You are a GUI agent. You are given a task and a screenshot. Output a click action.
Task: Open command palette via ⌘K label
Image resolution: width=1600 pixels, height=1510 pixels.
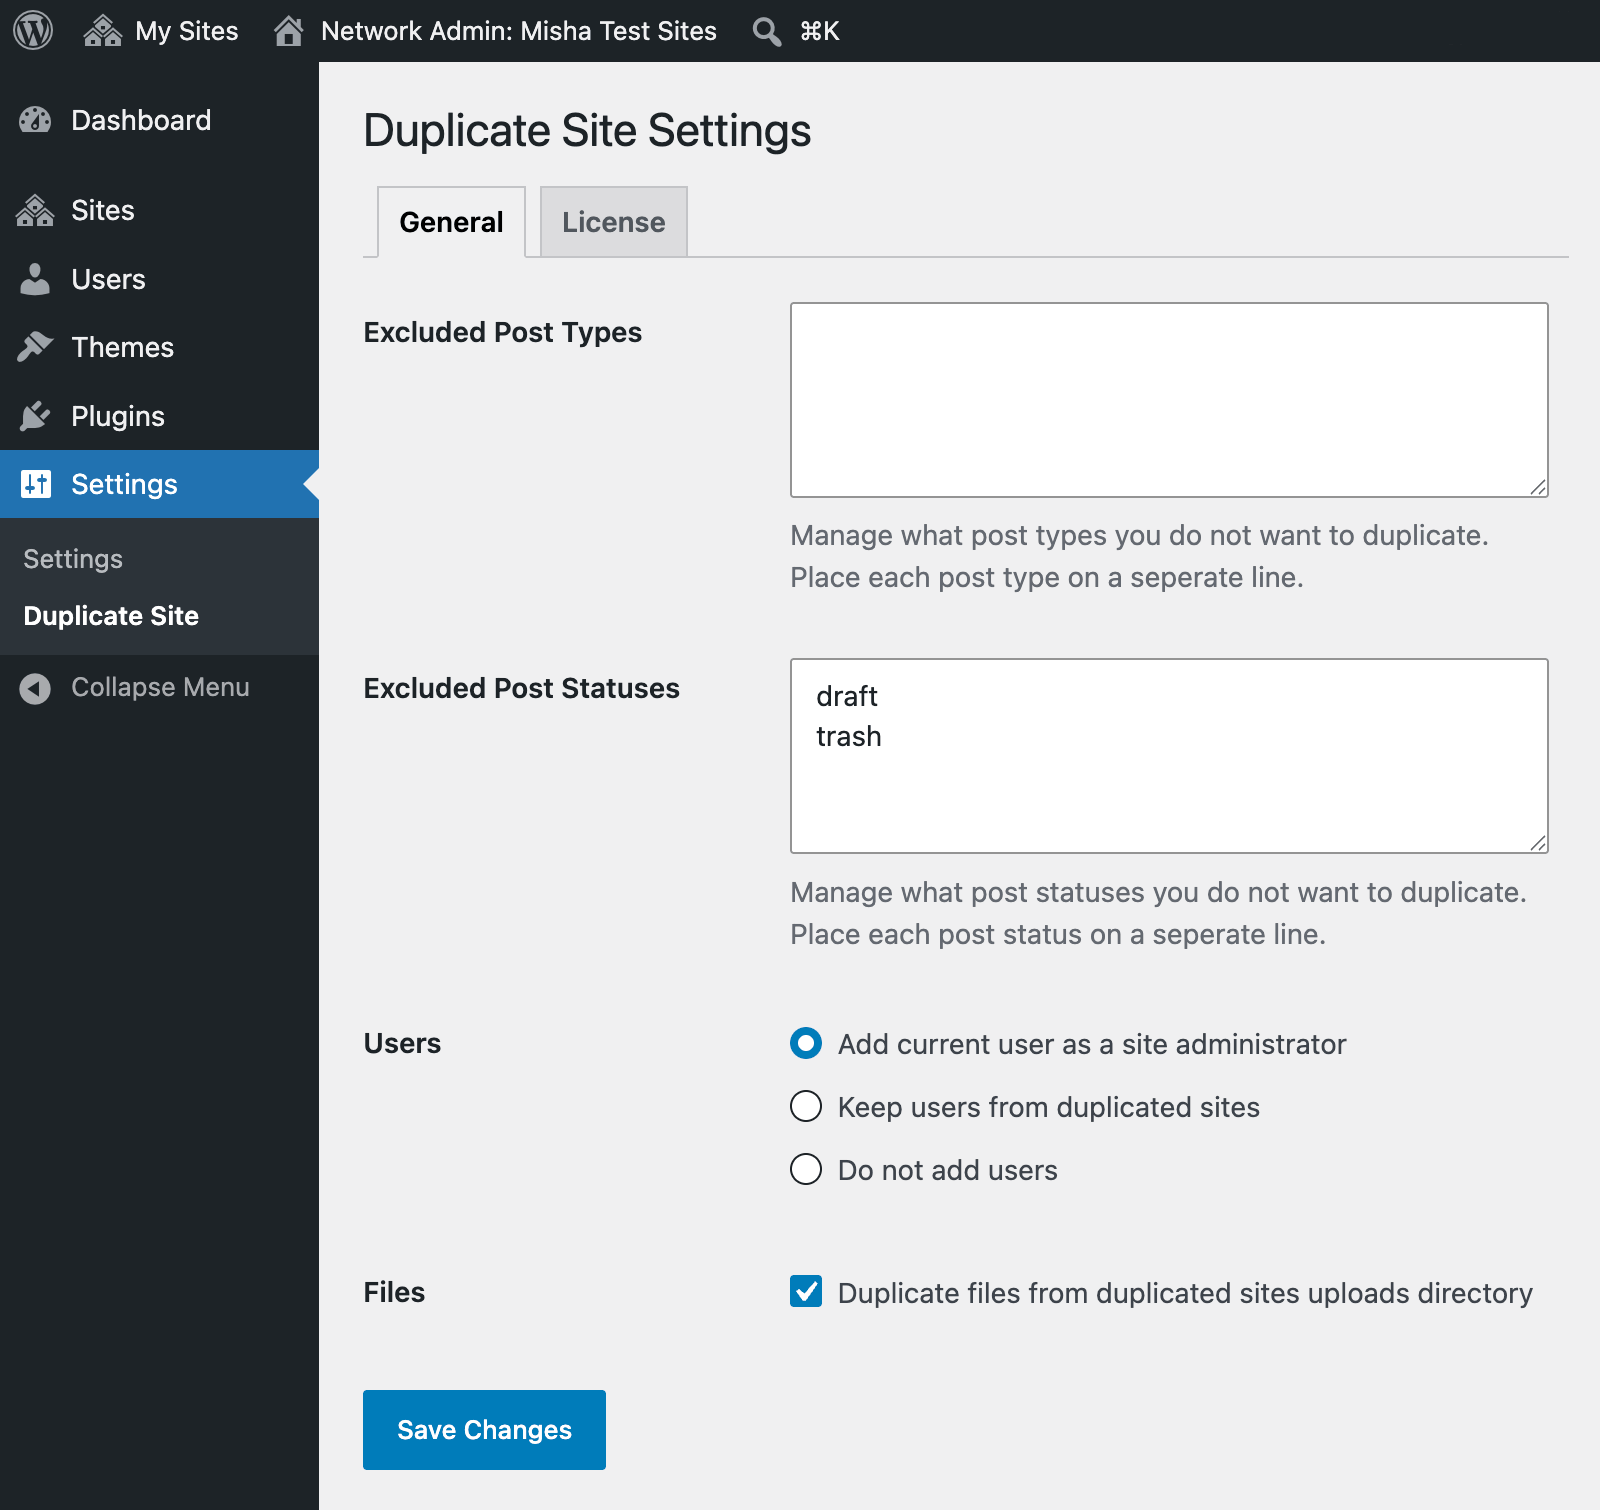click(x=819, y=31)
